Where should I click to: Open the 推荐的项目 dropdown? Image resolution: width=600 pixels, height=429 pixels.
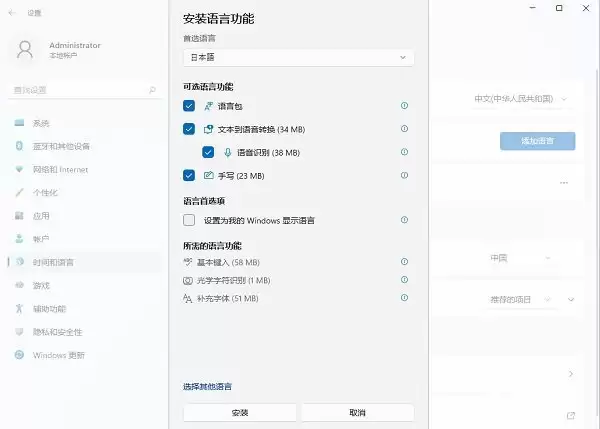click(x=521, y=299)
